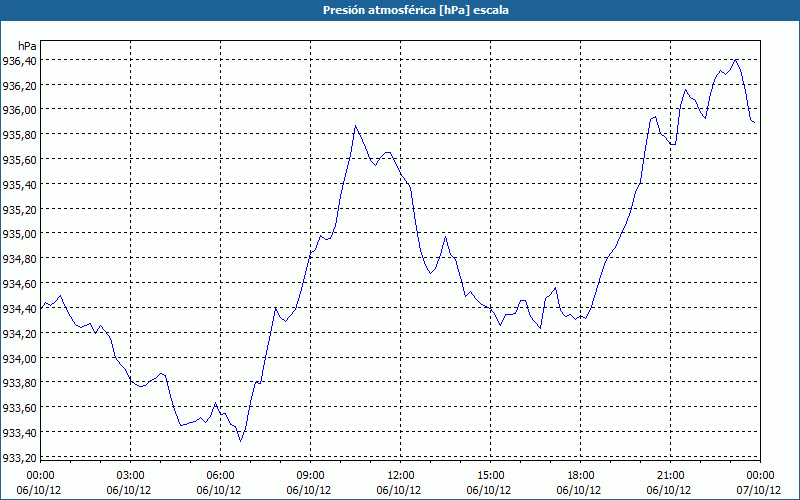Click the 934,00 y-axis value
The image size is (800, 500).
tap(19, 359)
